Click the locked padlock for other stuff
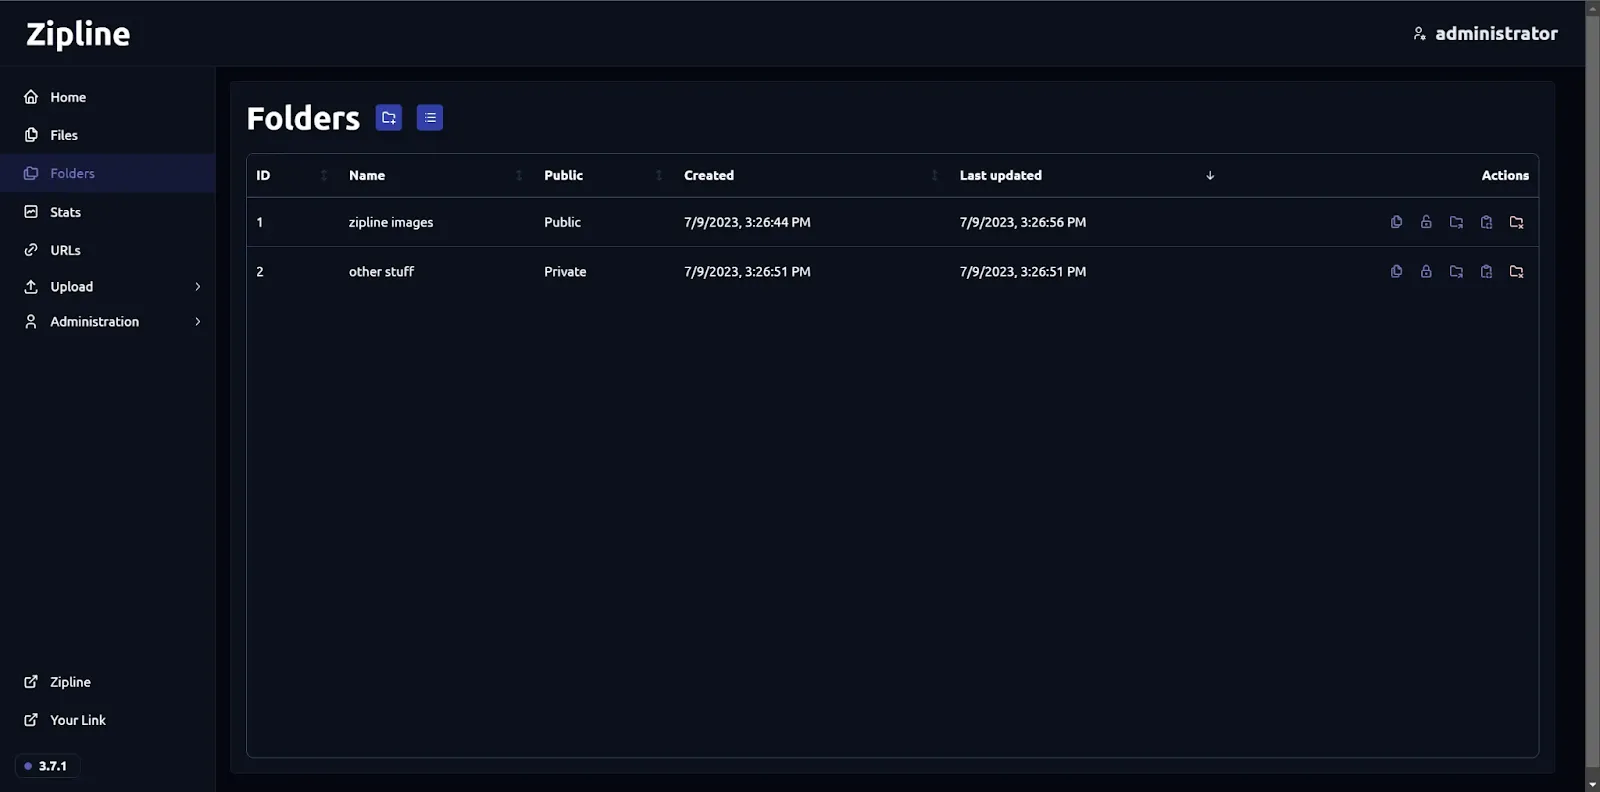 [1426, 271]
